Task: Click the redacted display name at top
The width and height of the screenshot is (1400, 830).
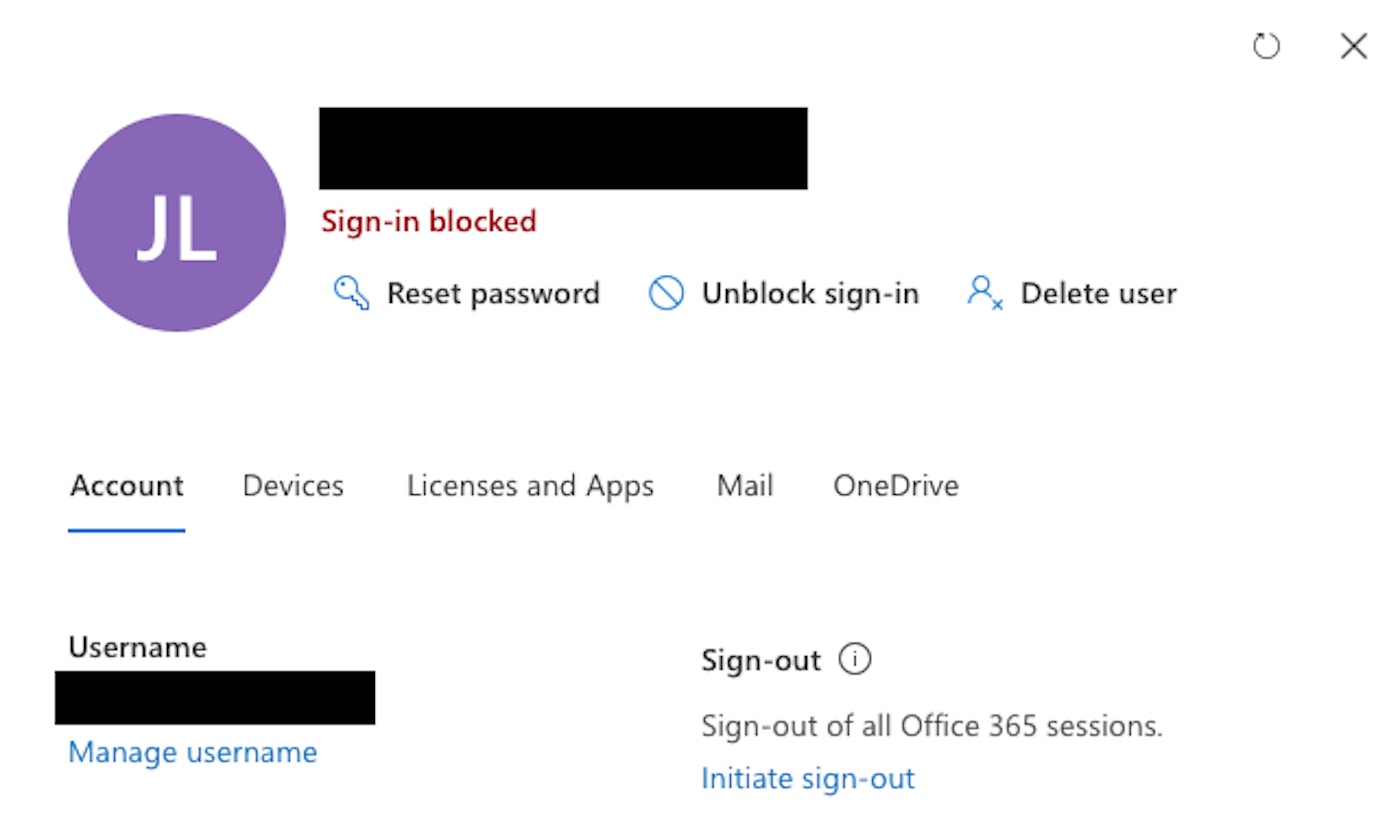Action: point(563,148)
